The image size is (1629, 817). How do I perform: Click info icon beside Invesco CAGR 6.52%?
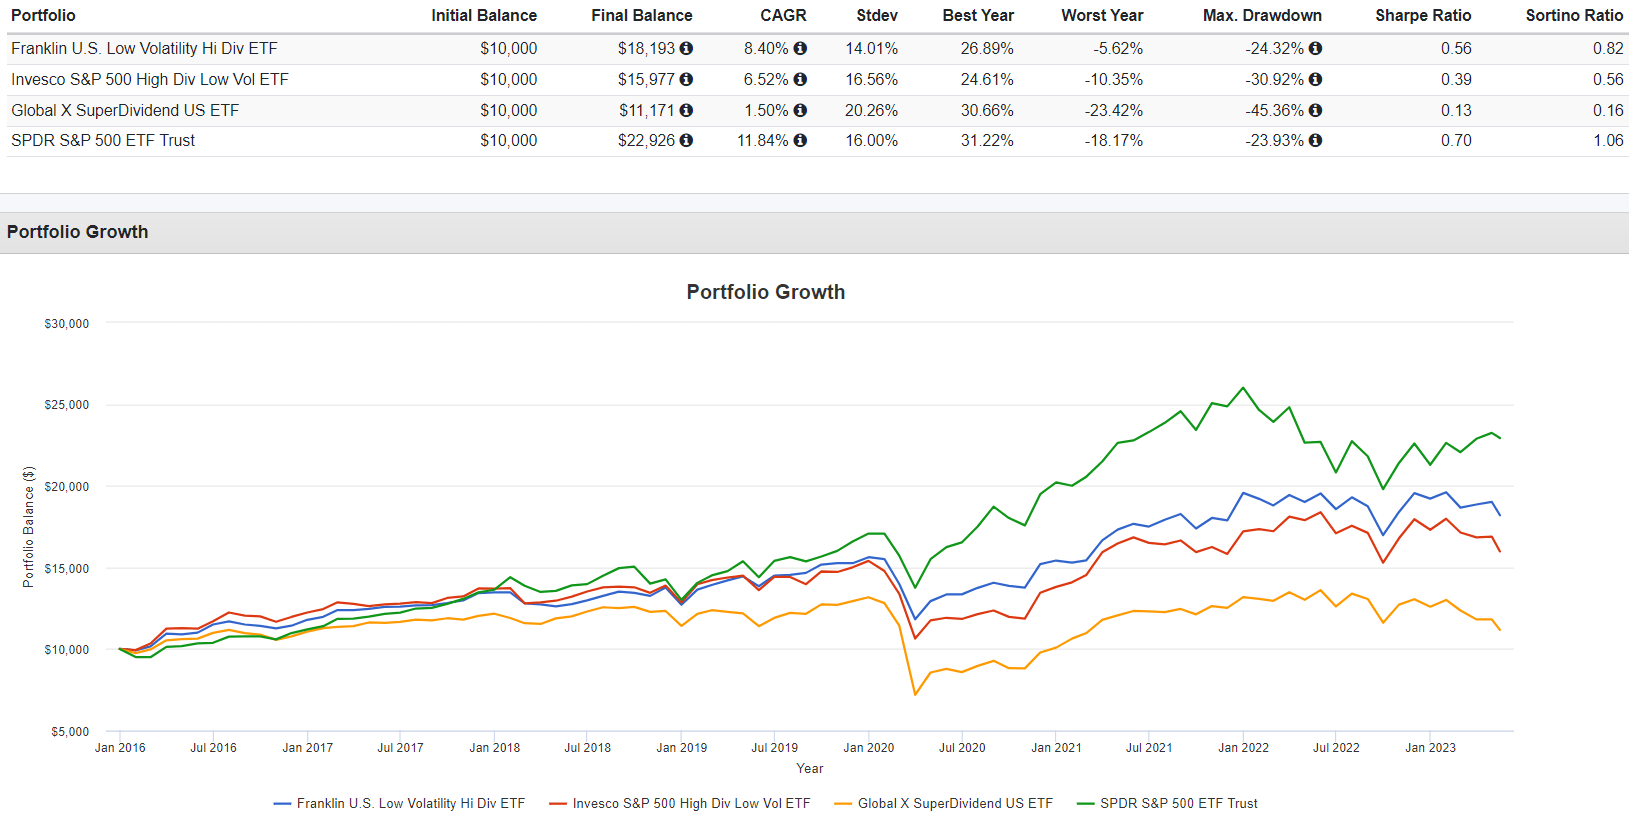[x=800, y=79]
